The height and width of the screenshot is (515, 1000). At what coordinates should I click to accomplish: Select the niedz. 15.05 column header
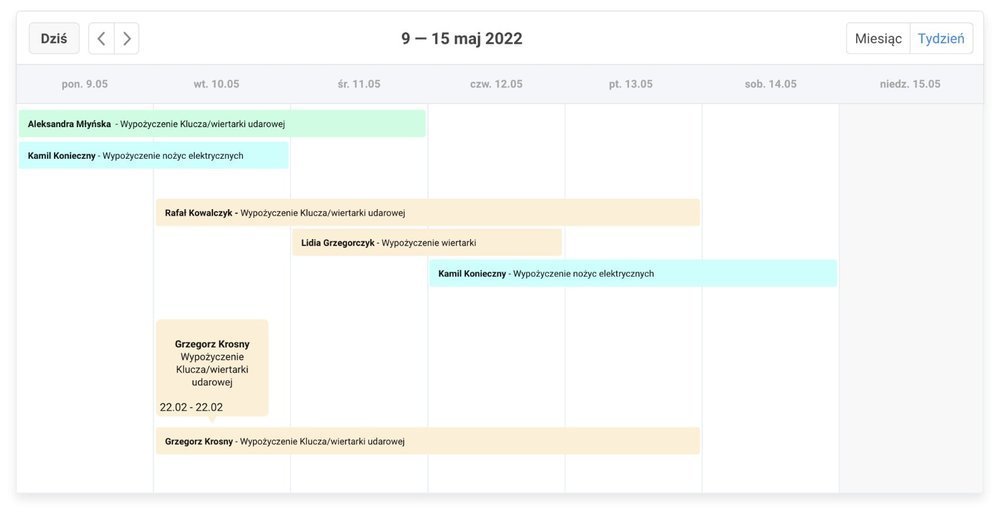910,84
